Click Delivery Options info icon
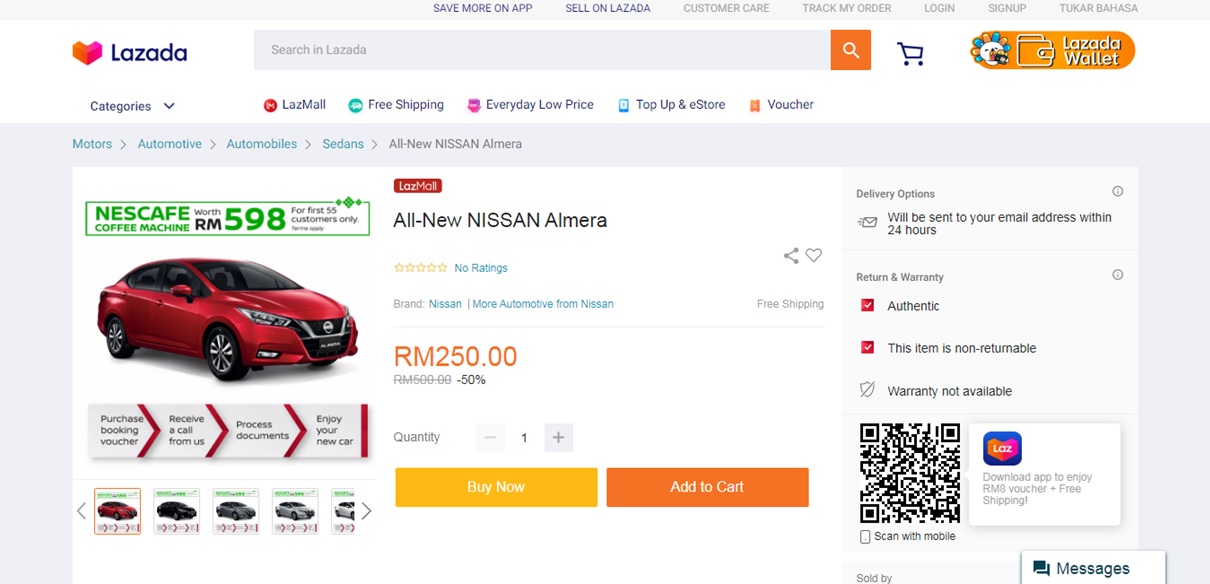This screenshot has height=584, width=1210. (x=1118, y=192)
